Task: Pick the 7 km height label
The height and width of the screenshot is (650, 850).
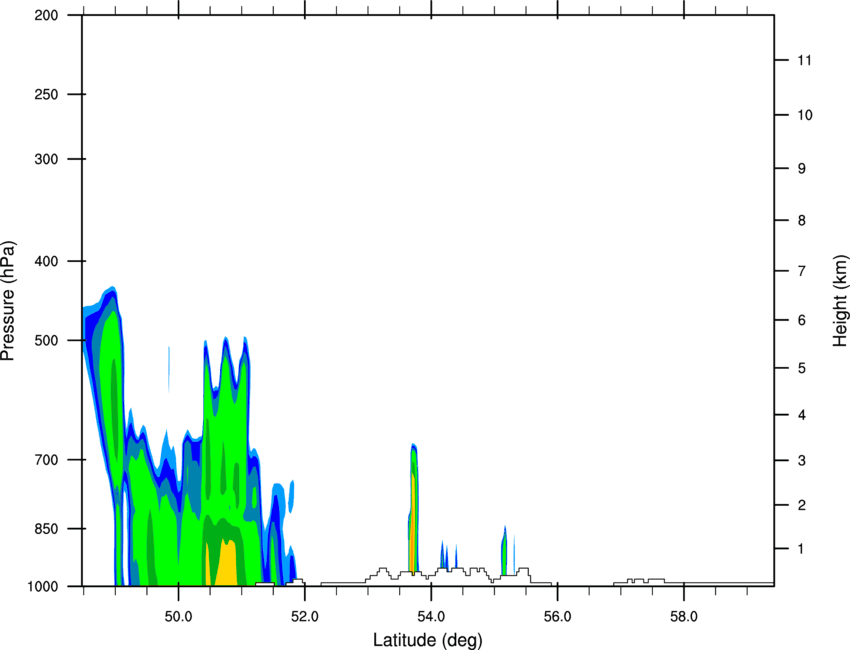Action: tap(802, 271)
